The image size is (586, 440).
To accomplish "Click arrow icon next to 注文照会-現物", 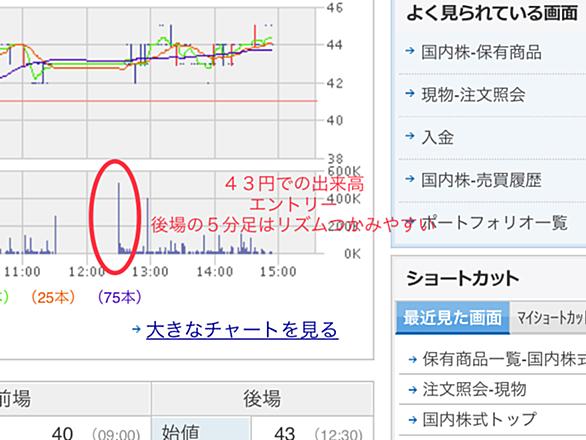I will point(413,390).
